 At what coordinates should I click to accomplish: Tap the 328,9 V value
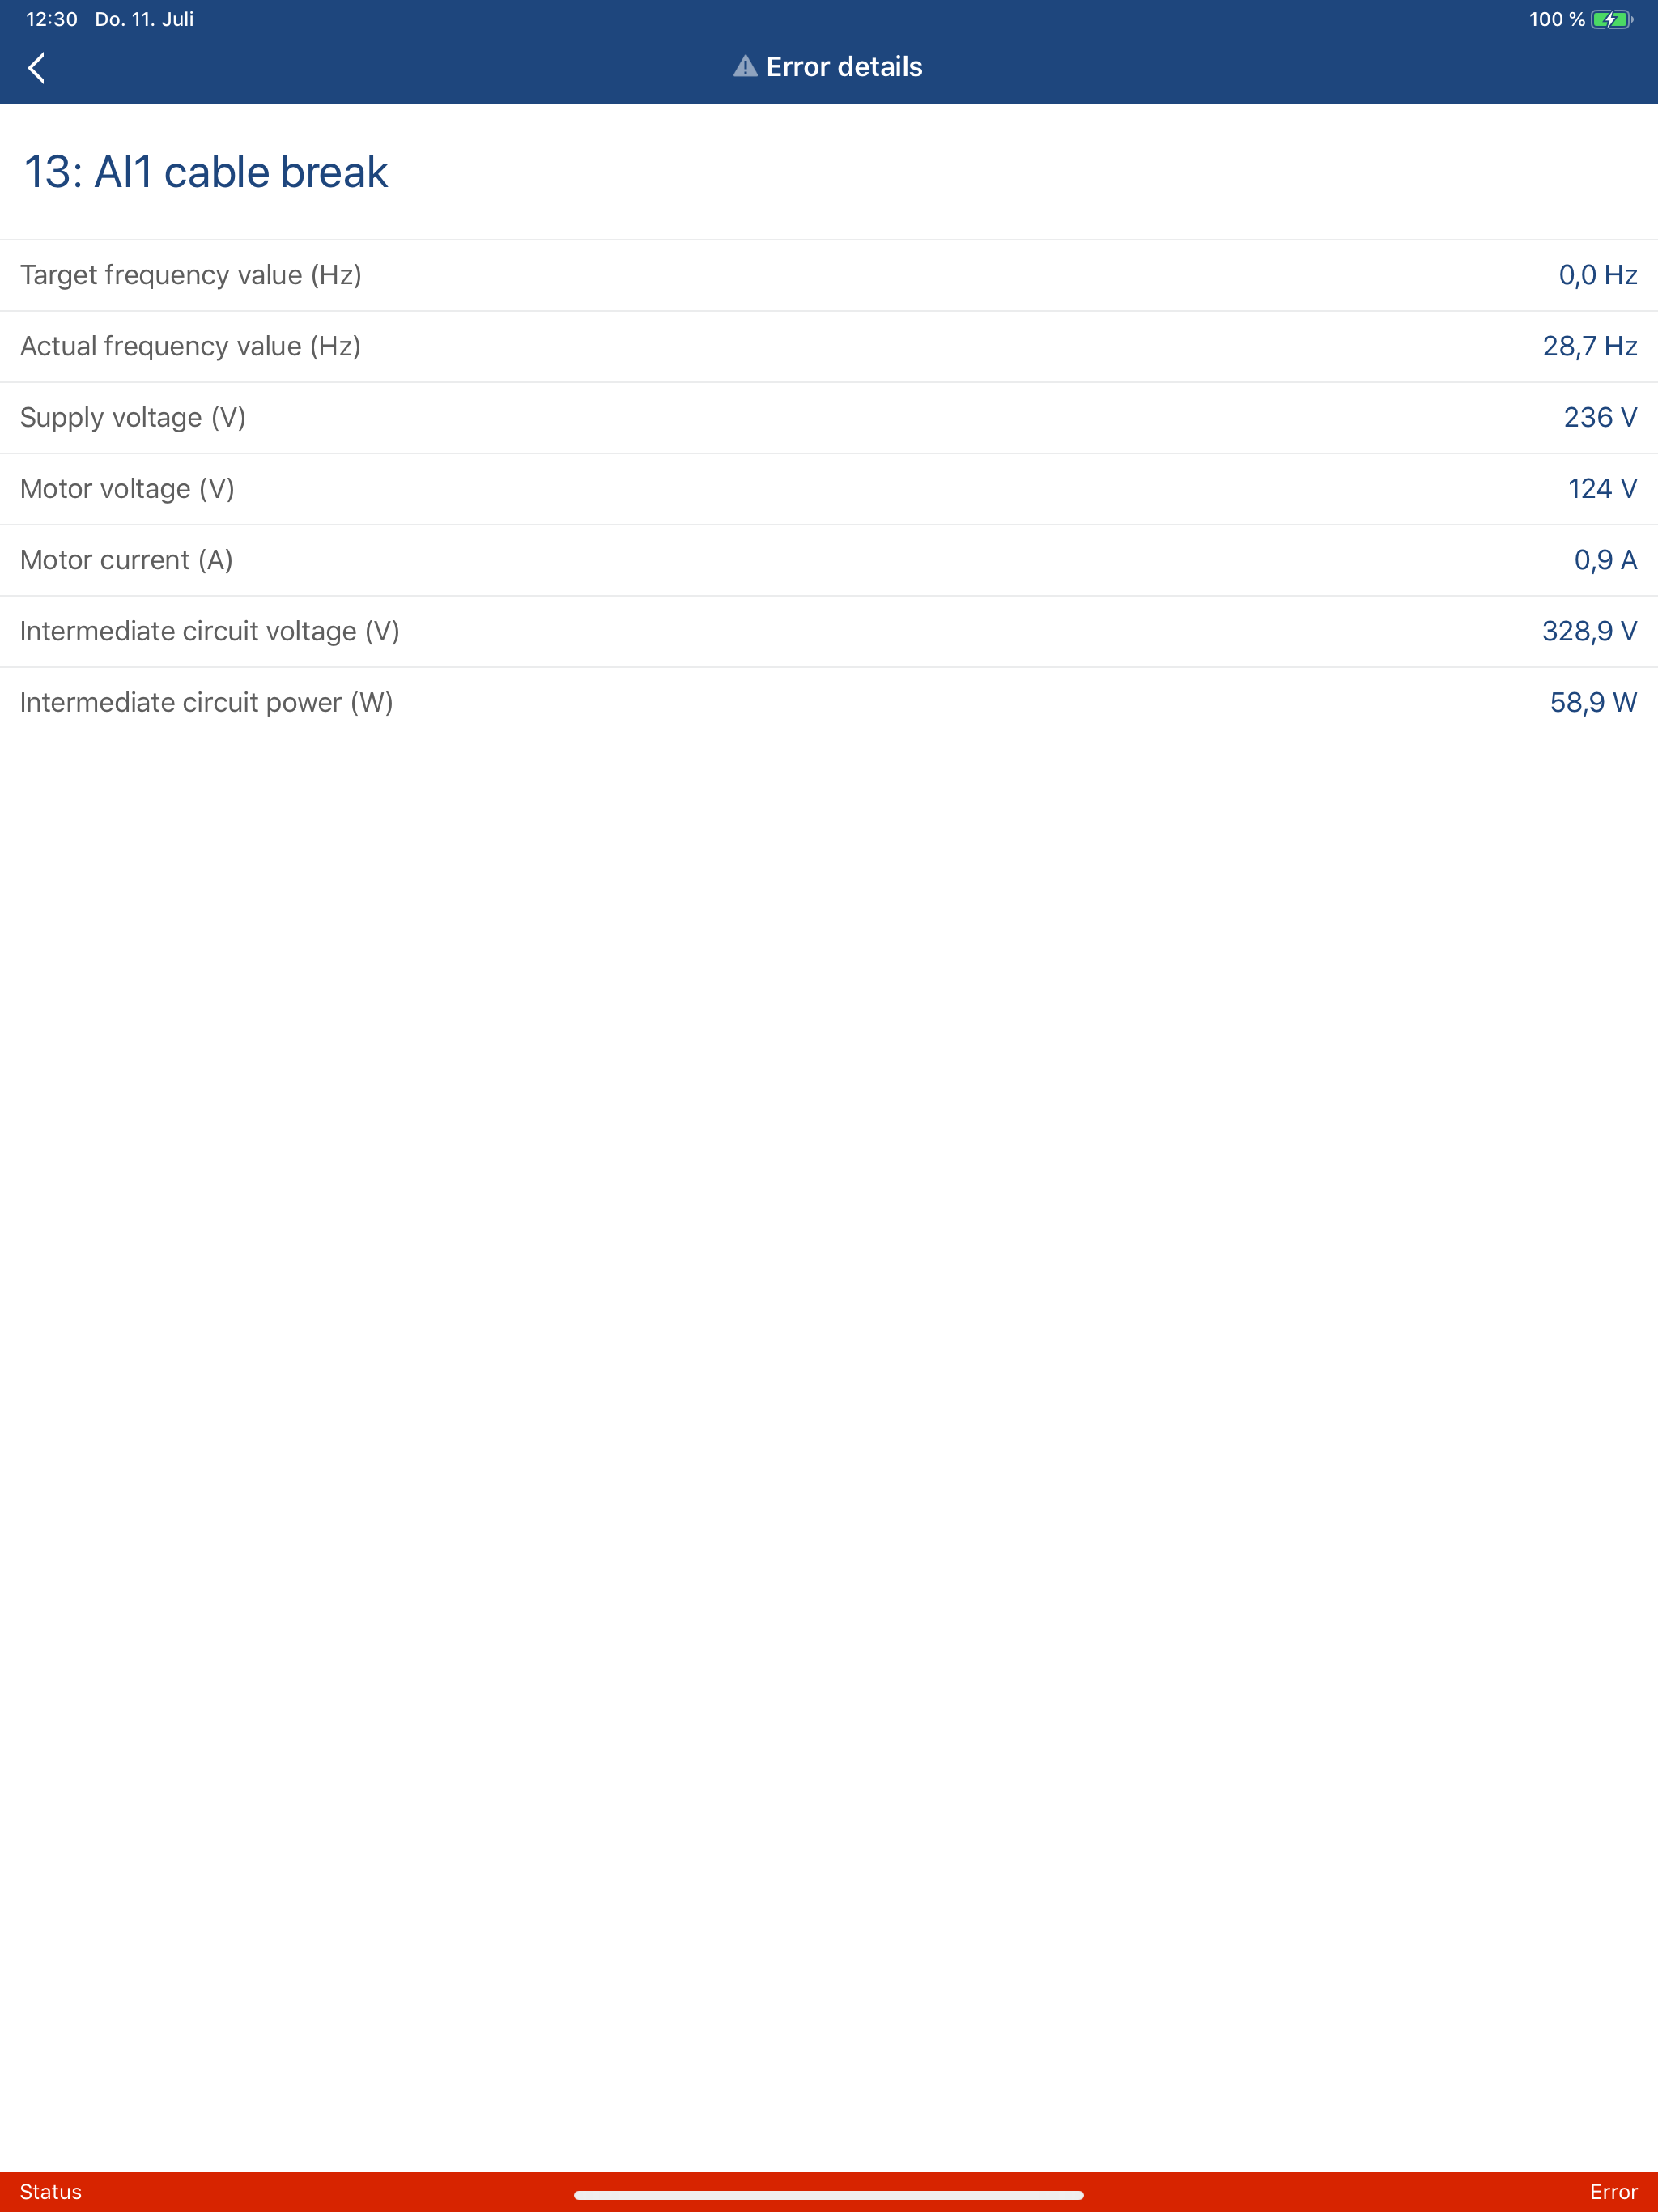click(x=1589, y=631)
